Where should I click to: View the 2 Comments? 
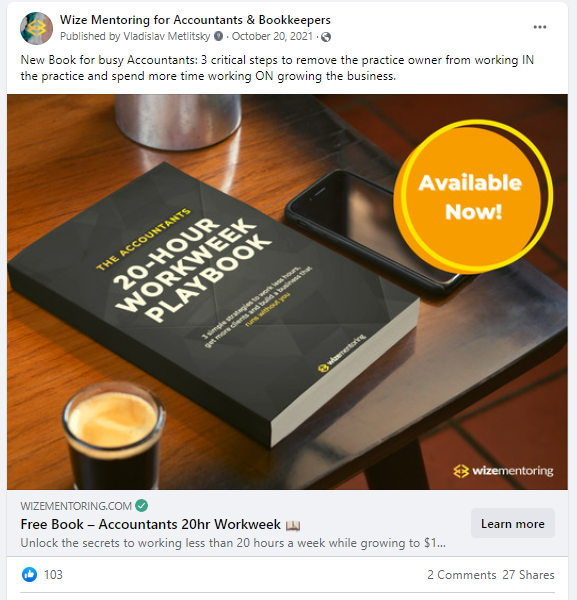pos(461,575)
